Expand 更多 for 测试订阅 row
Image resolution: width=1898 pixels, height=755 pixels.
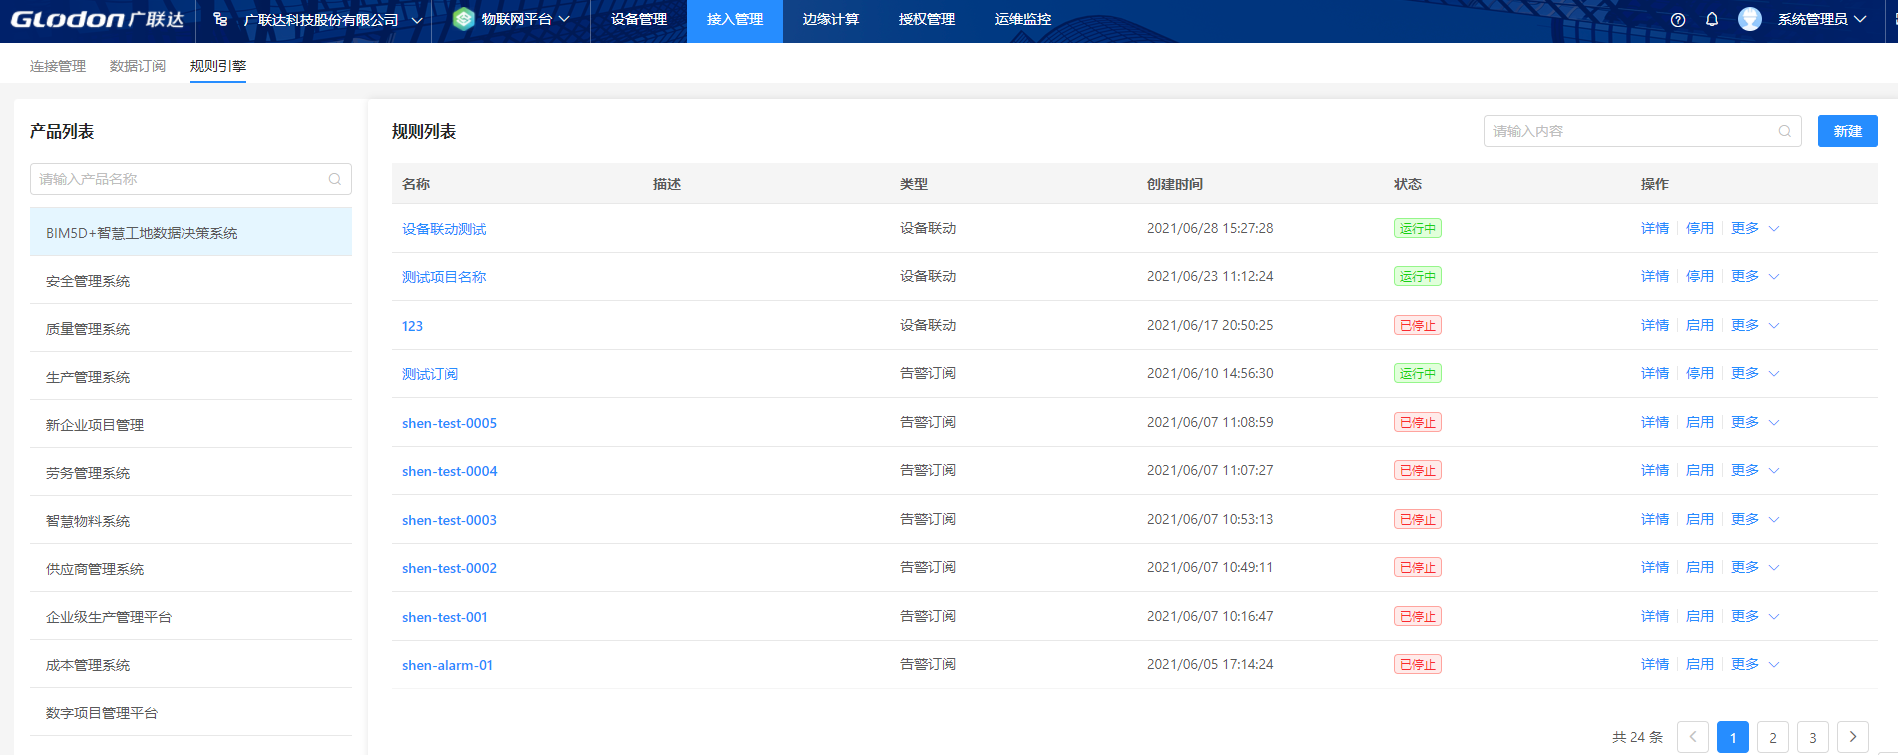[x=1755, y=373]
